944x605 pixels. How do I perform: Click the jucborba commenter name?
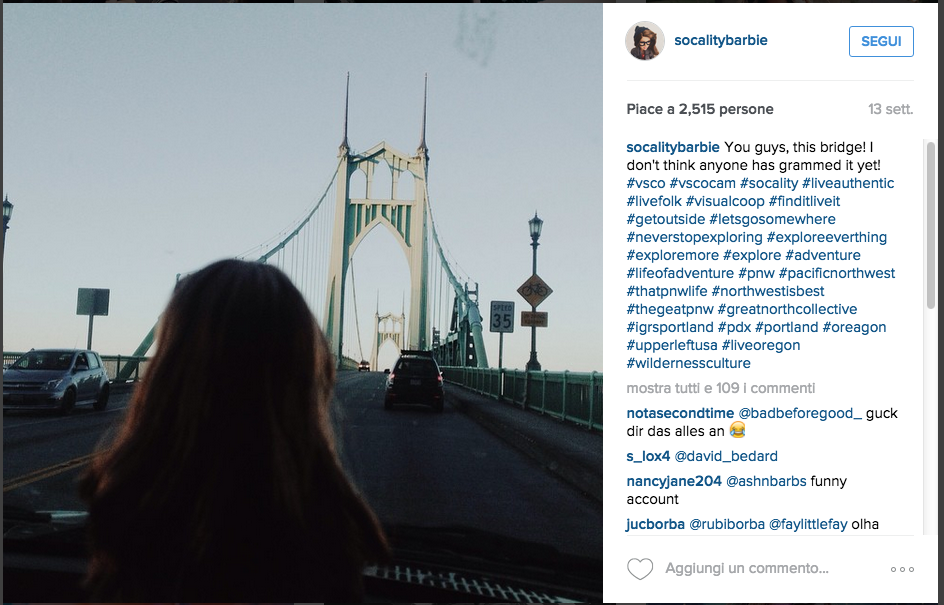(x=655, y=524)
